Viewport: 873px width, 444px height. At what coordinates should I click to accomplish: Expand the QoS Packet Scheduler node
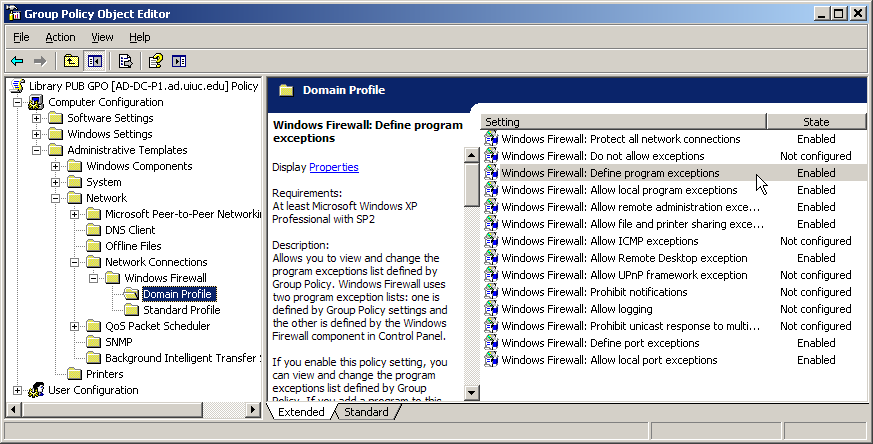[x=75, y=326]
